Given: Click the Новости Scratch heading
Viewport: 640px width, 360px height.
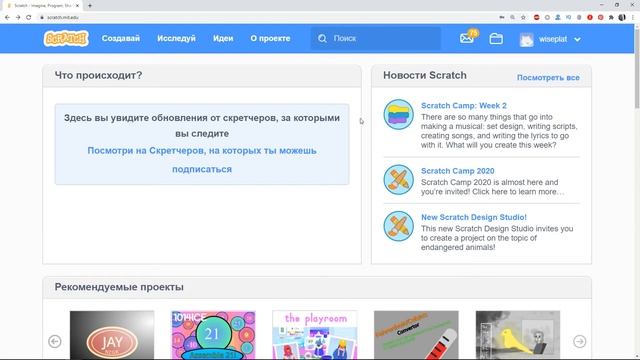Looking at the screenshot, I should [x=424, y=75].
